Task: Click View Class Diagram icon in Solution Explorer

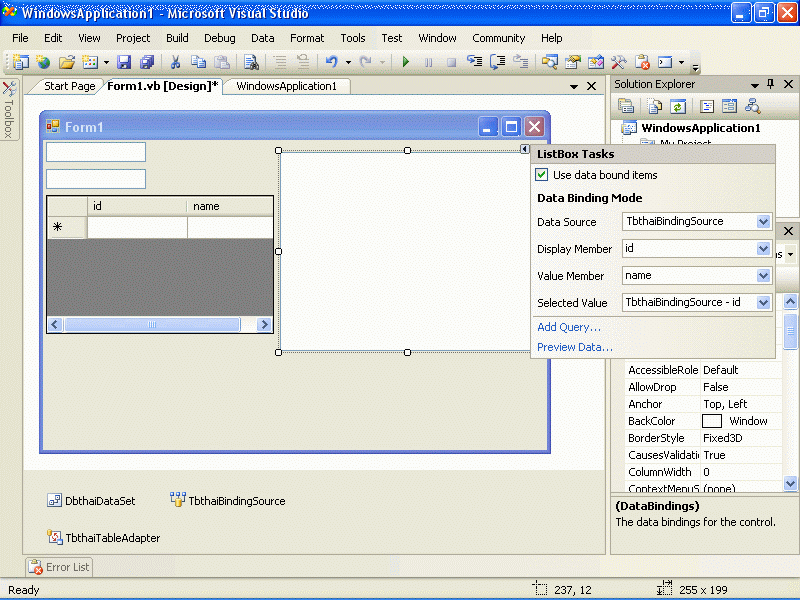Action: pyautogui.click(x=753, y=106)
